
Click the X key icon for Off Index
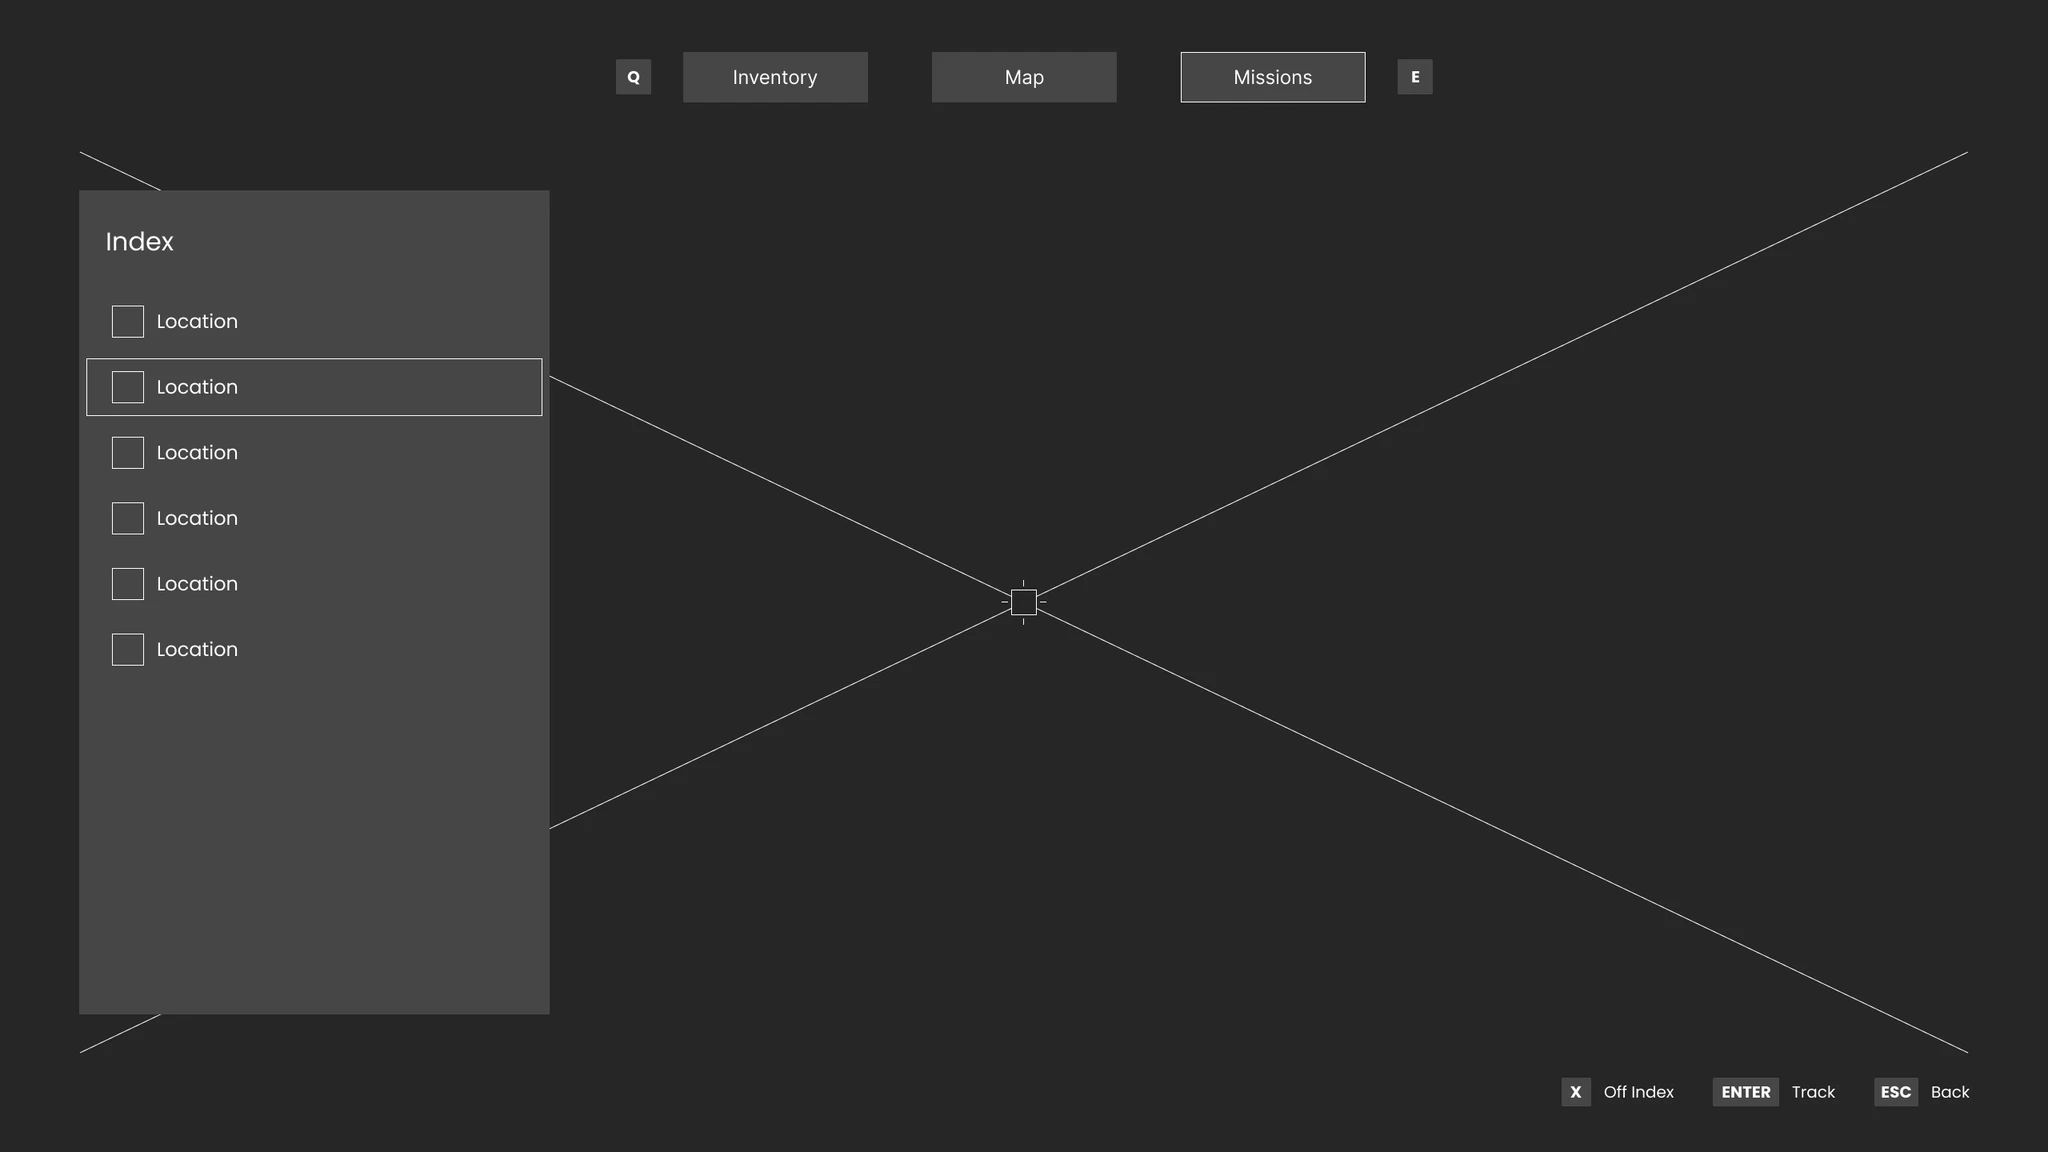tap(1575, 1092)
